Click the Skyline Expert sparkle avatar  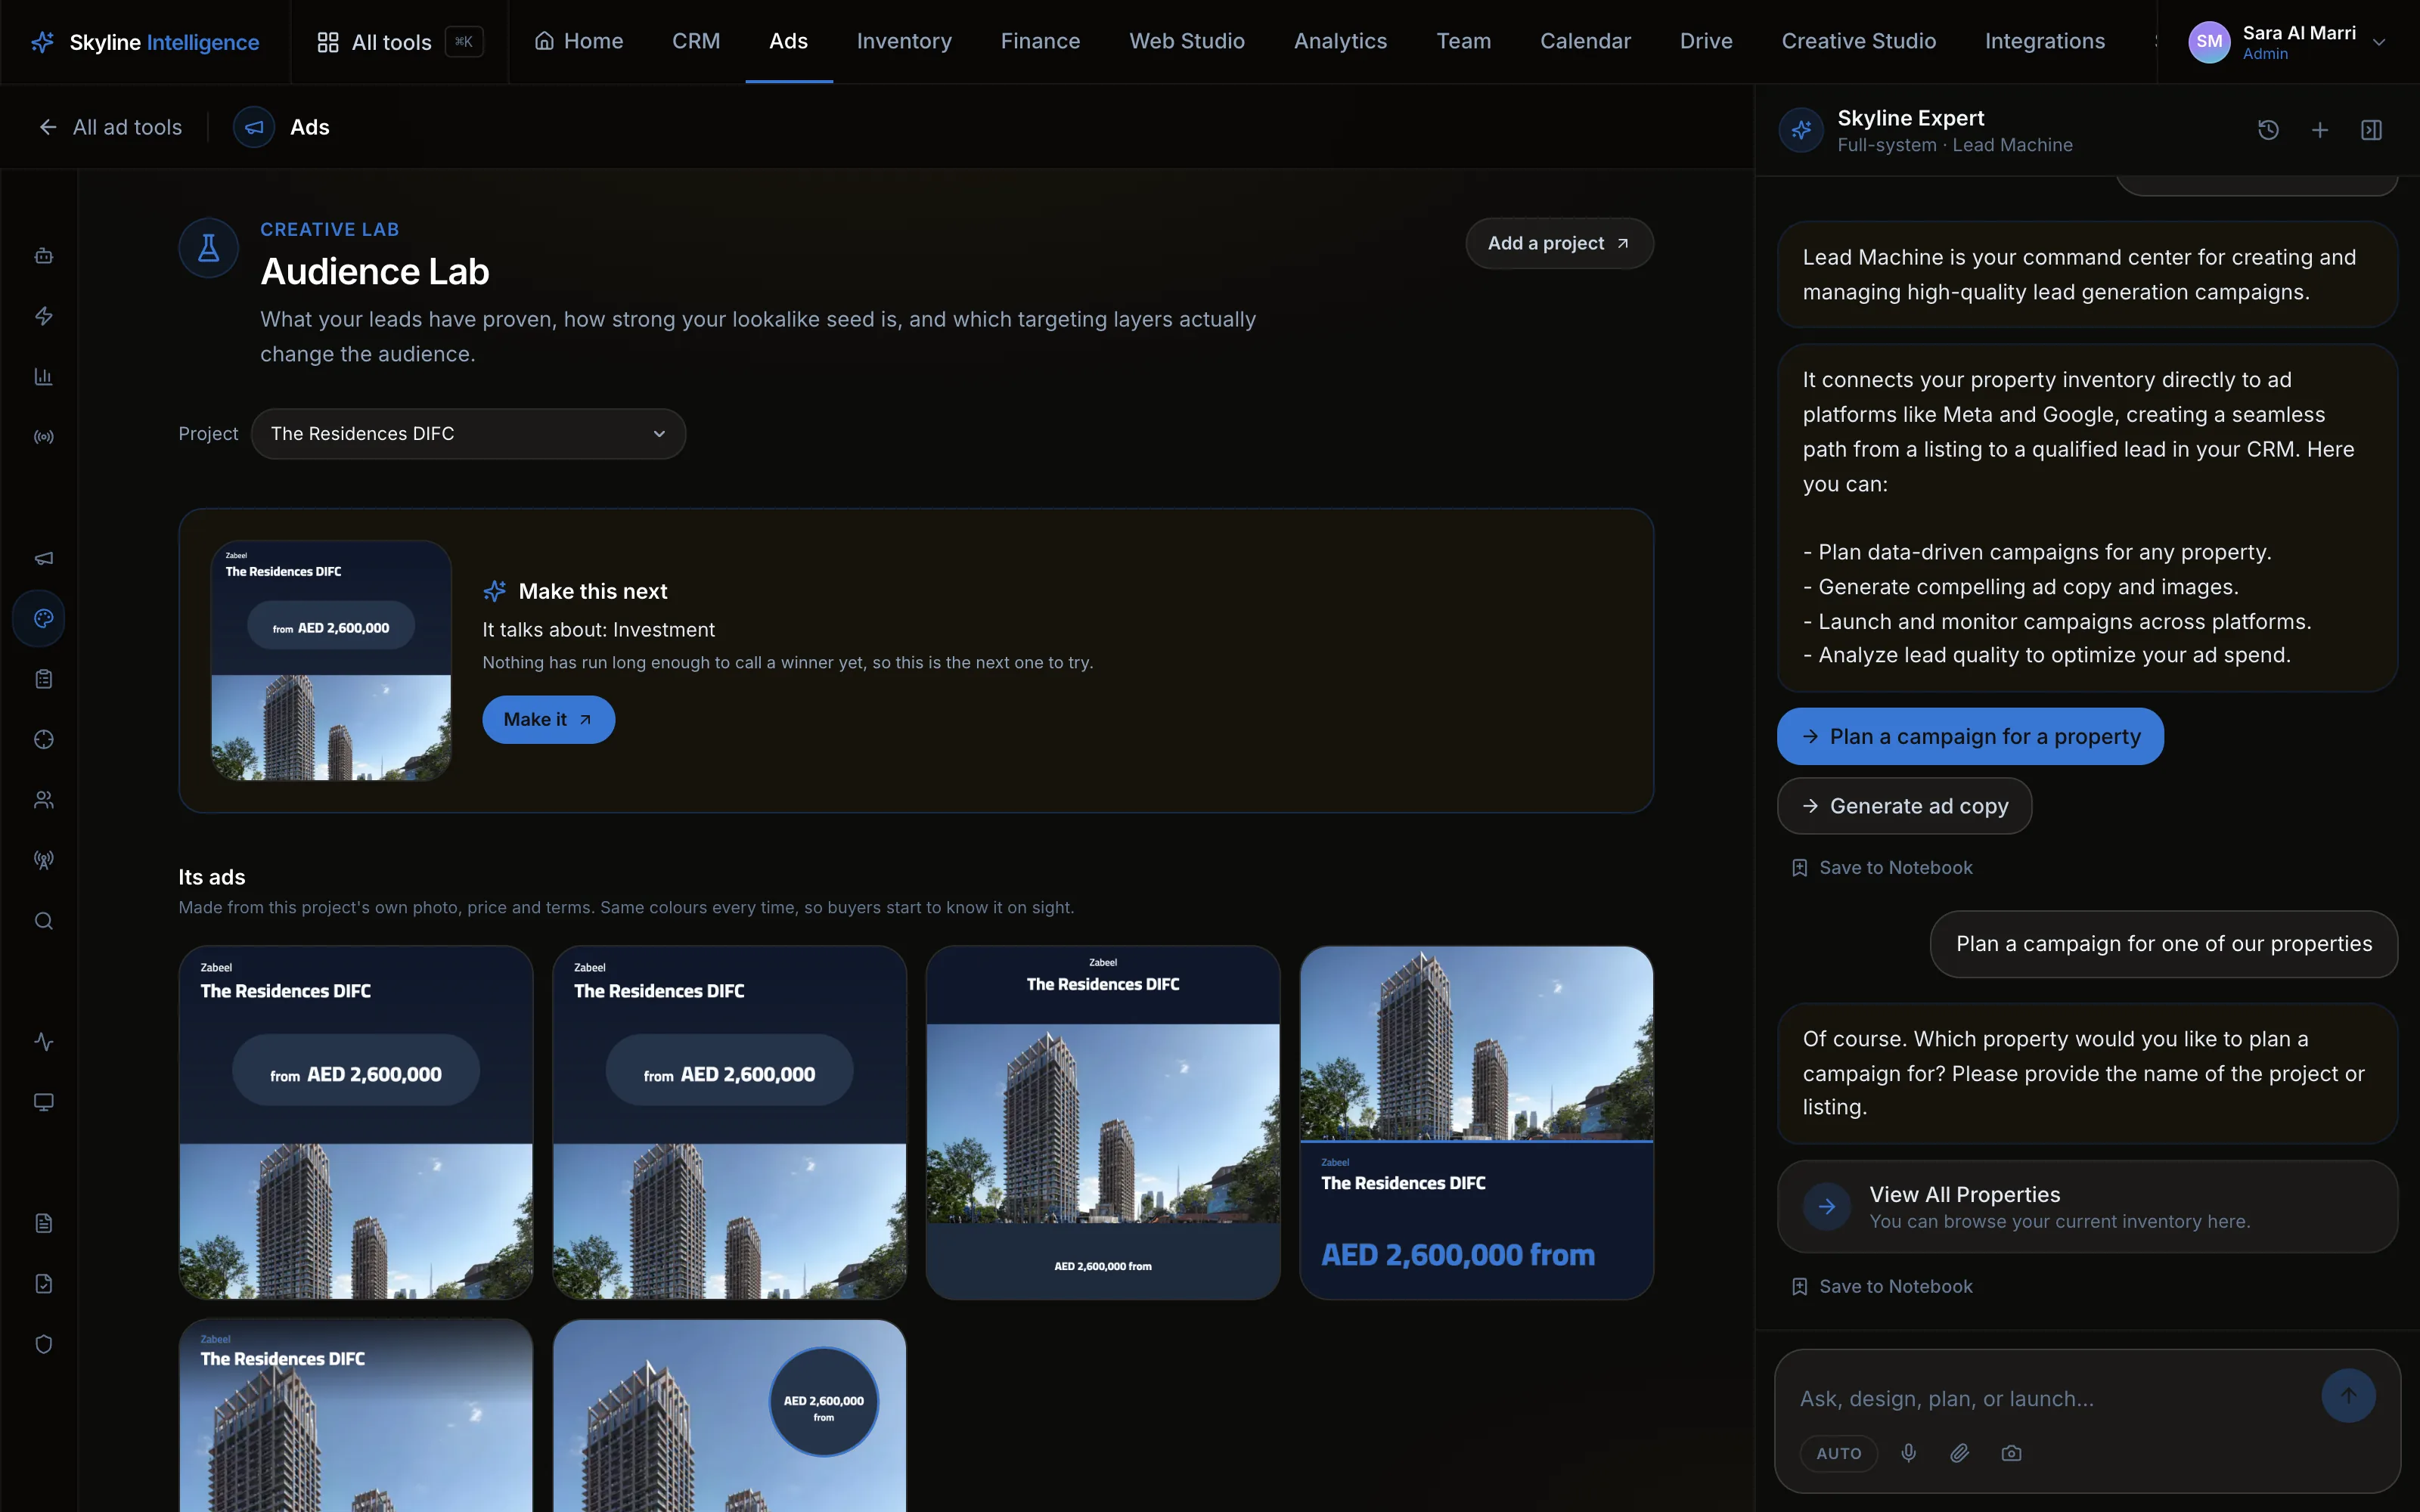click(1801, 130)
